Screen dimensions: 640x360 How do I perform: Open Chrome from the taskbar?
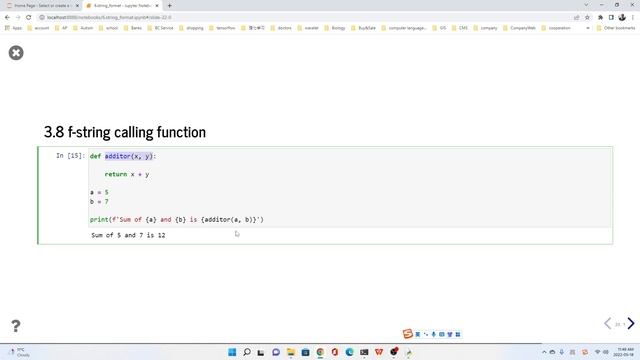click(x=320, y=352)
